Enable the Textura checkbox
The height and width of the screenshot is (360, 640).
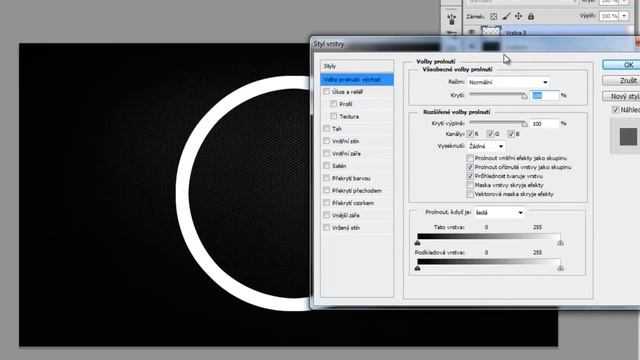click(x=334, y=116)
